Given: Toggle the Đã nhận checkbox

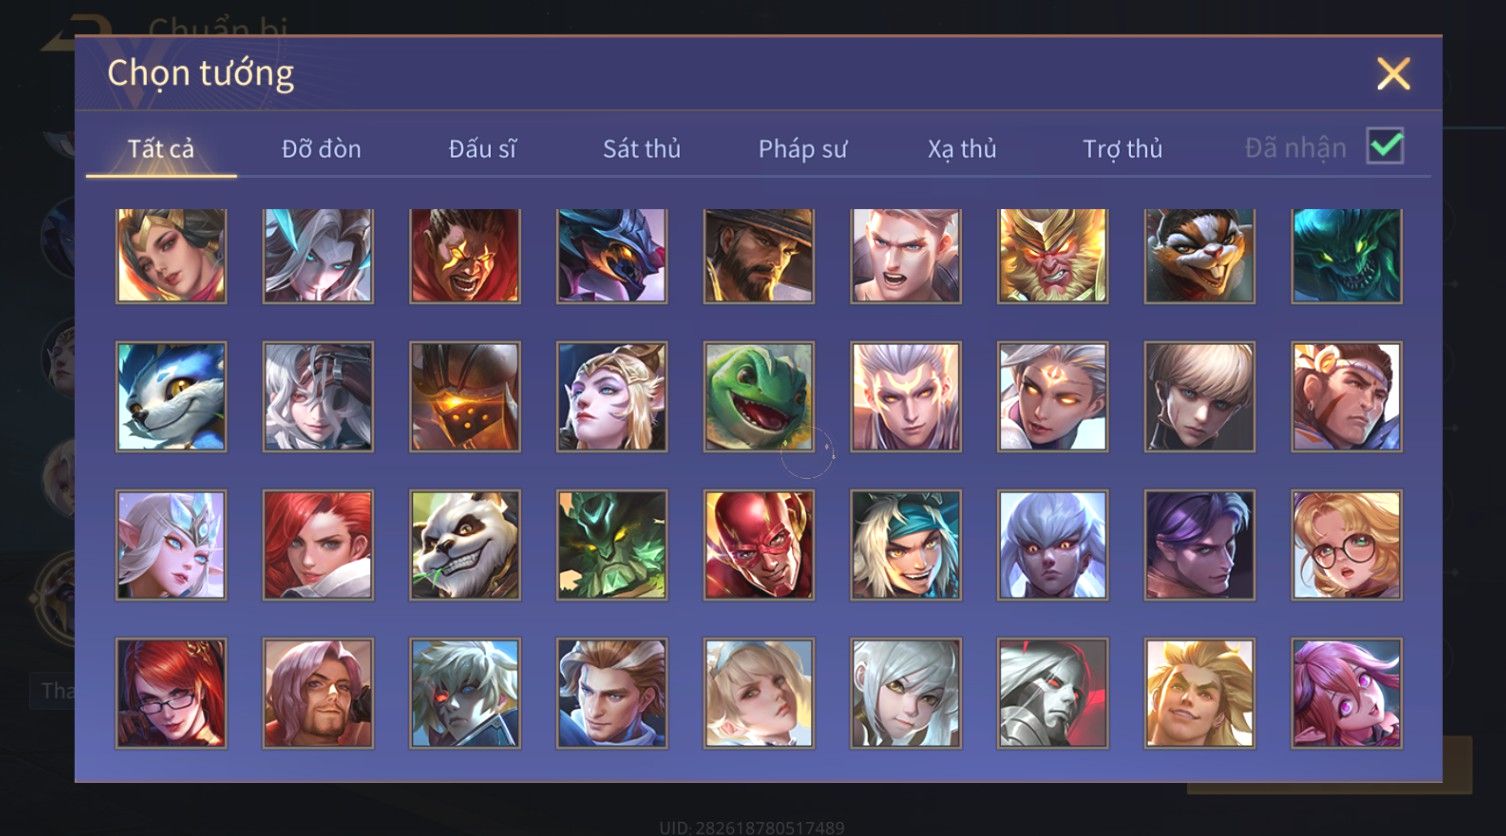Looking at the screenshot, I should pos(1385,147).
